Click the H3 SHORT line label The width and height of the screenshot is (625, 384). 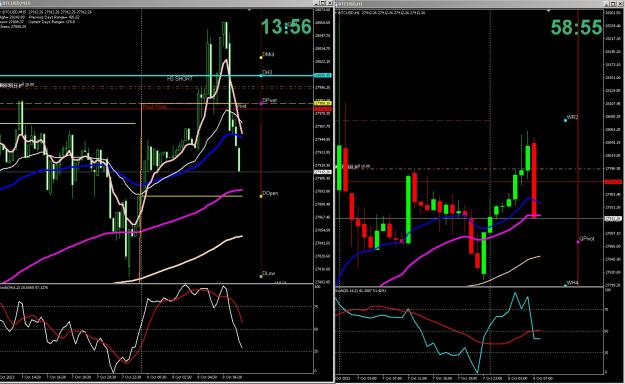tap(180, 79)
